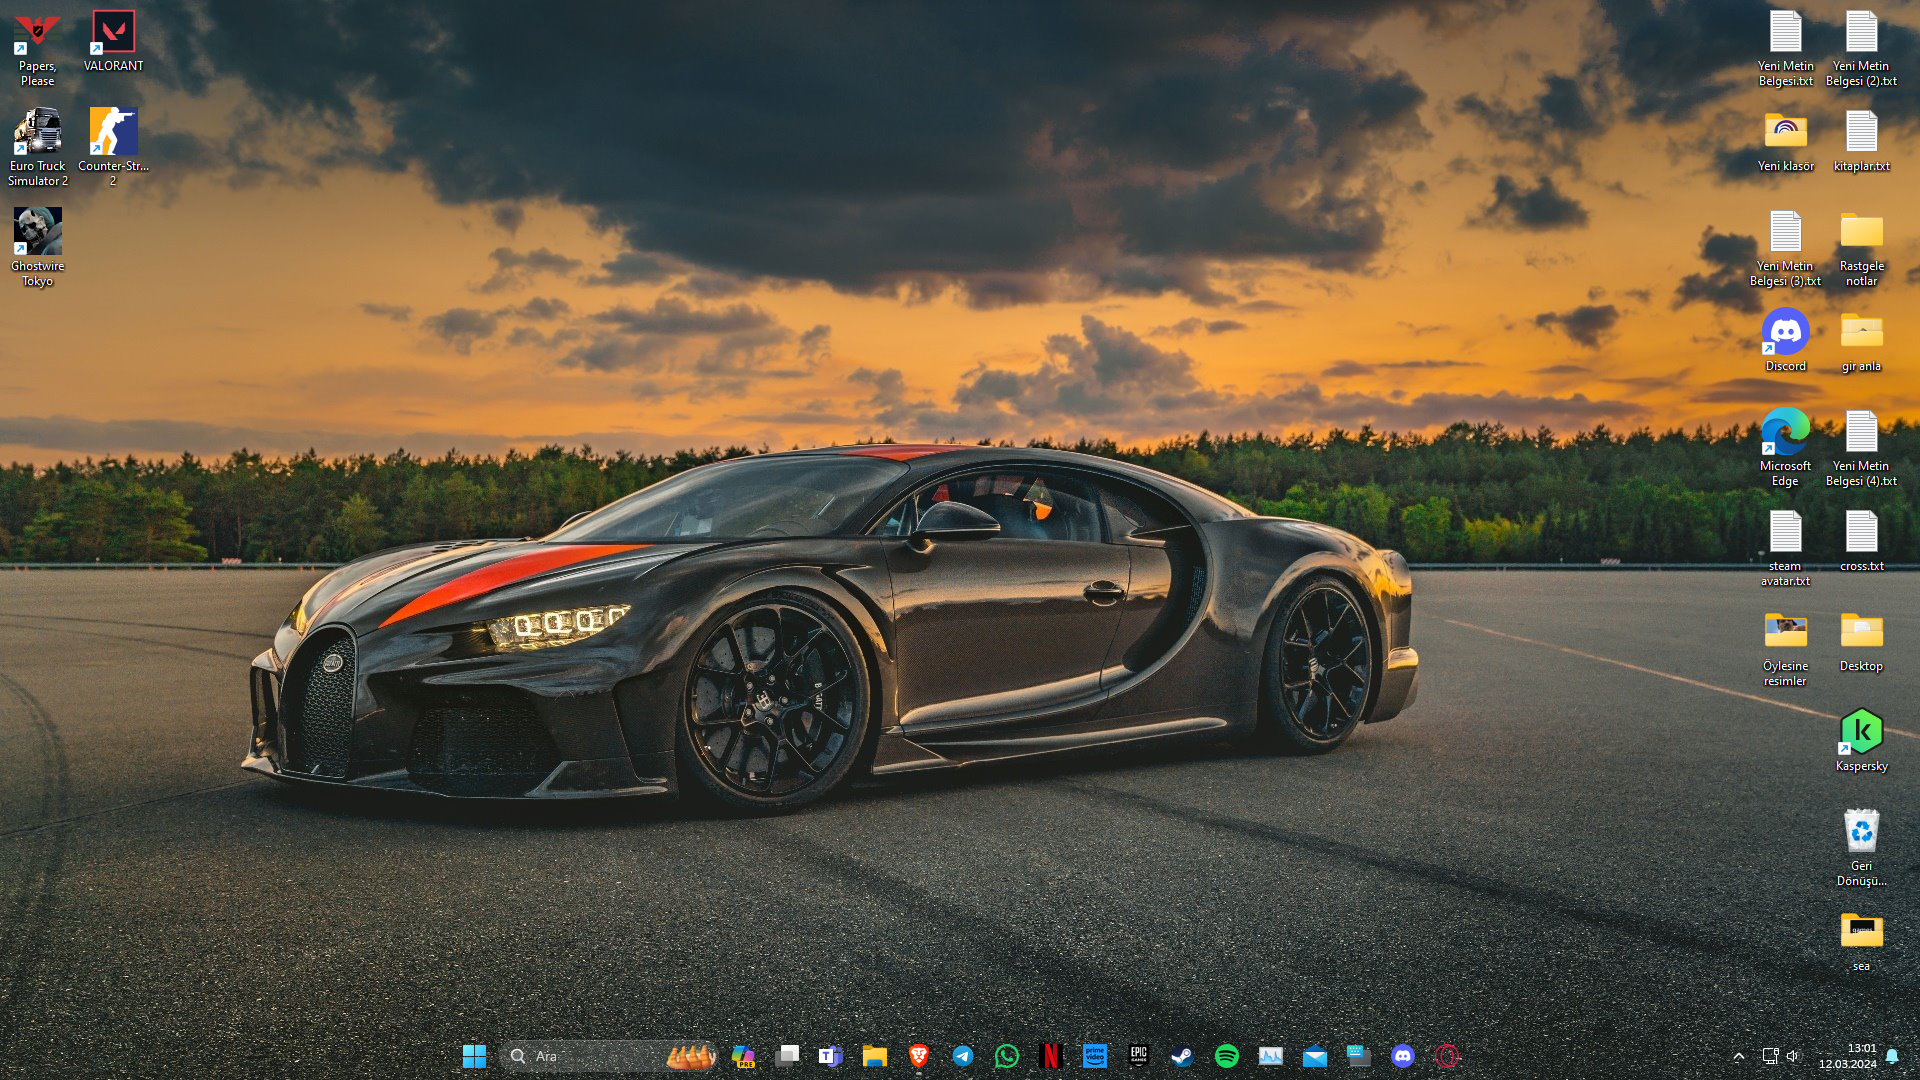Select the Yeni Metin Belgesi (4).txt file
Viewport: 1920px width, 1080px height.
point(1861,448)
